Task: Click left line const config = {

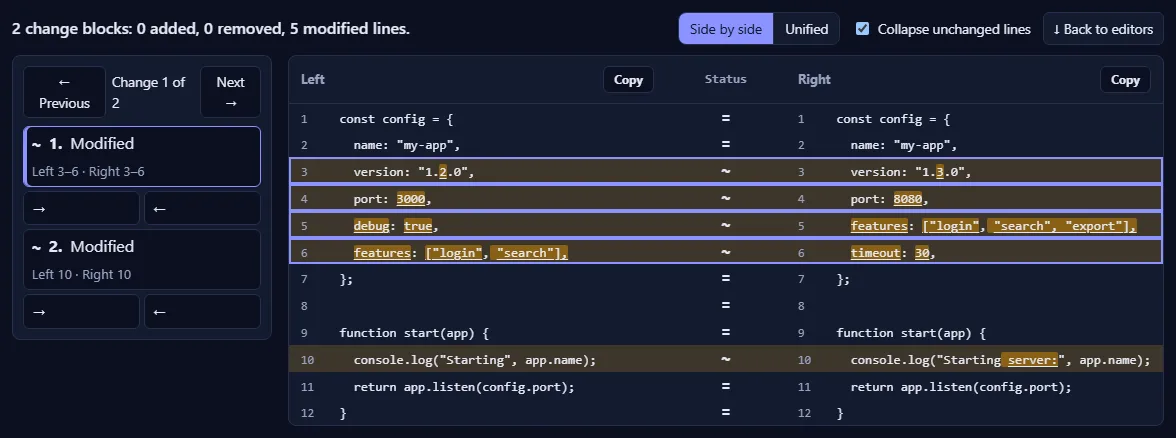Action: point(396,118)
